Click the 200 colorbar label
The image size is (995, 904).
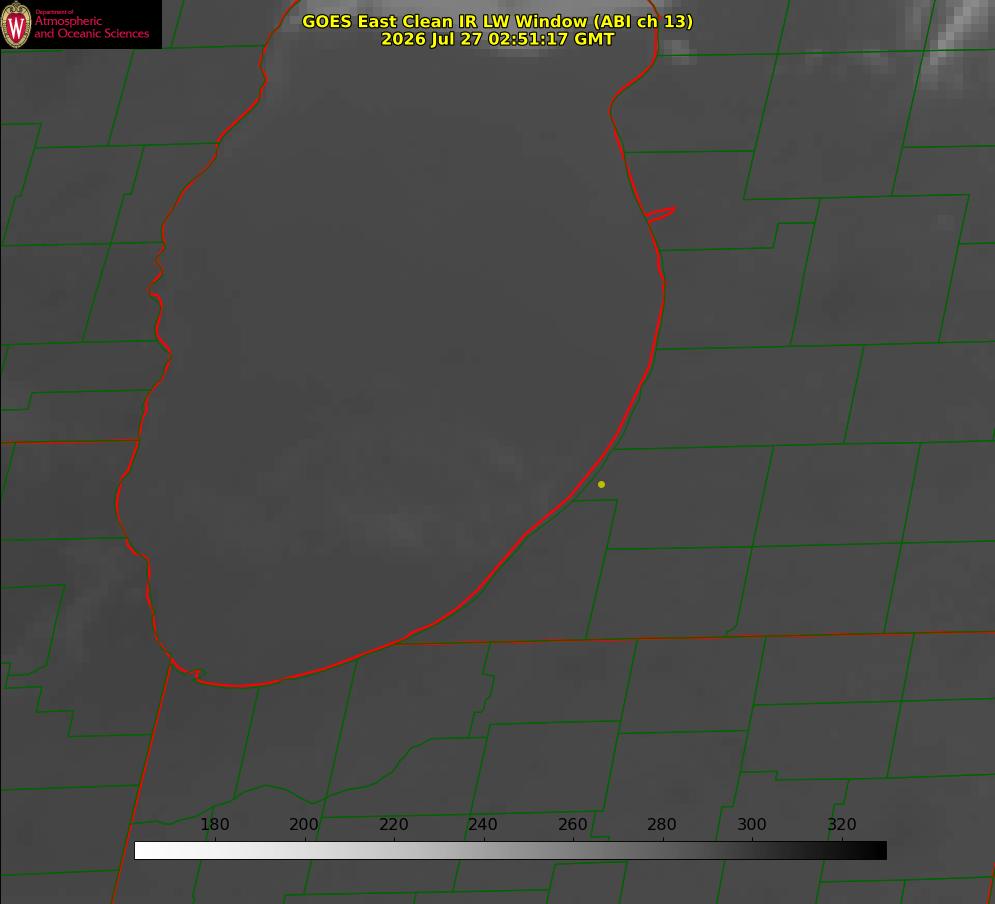coord(304,824)
